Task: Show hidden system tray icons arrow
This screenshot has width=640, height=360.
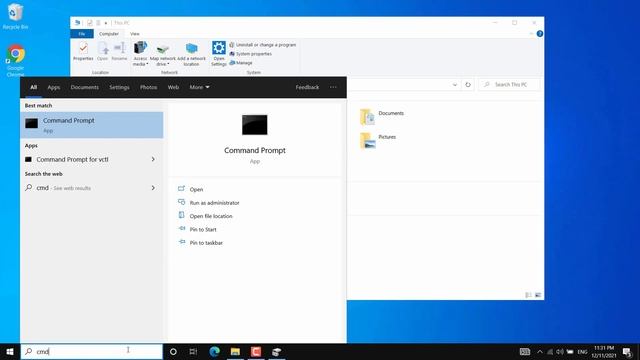Action: click(x=540, y=351)
